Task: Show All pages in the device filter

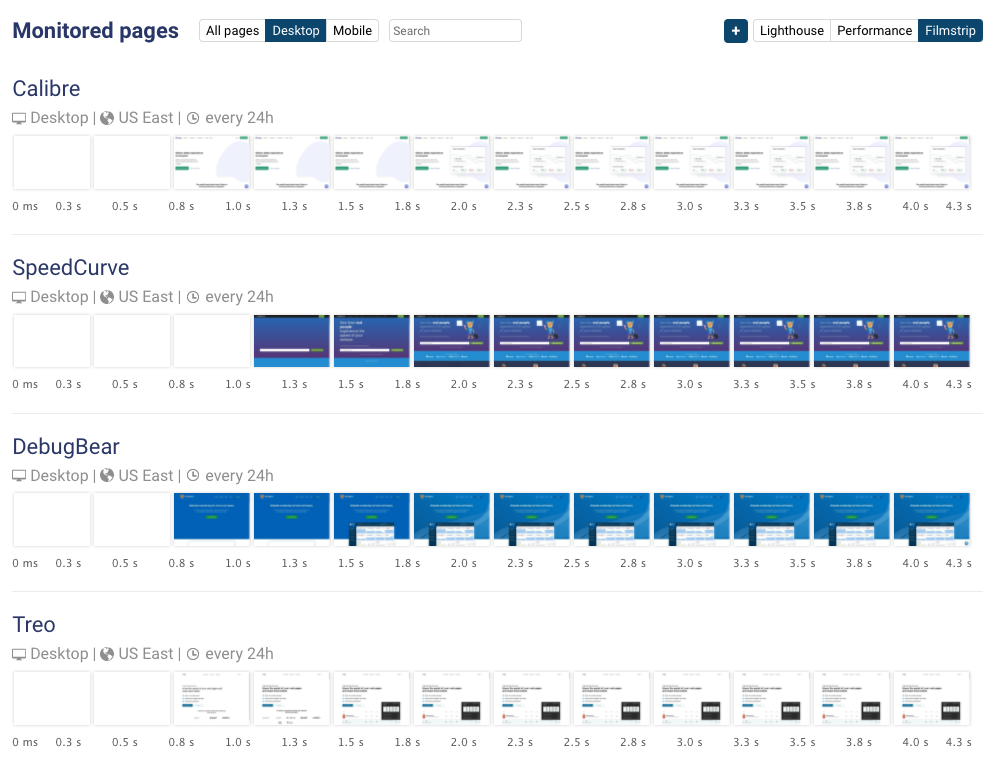Action: (x=232, y=31)
